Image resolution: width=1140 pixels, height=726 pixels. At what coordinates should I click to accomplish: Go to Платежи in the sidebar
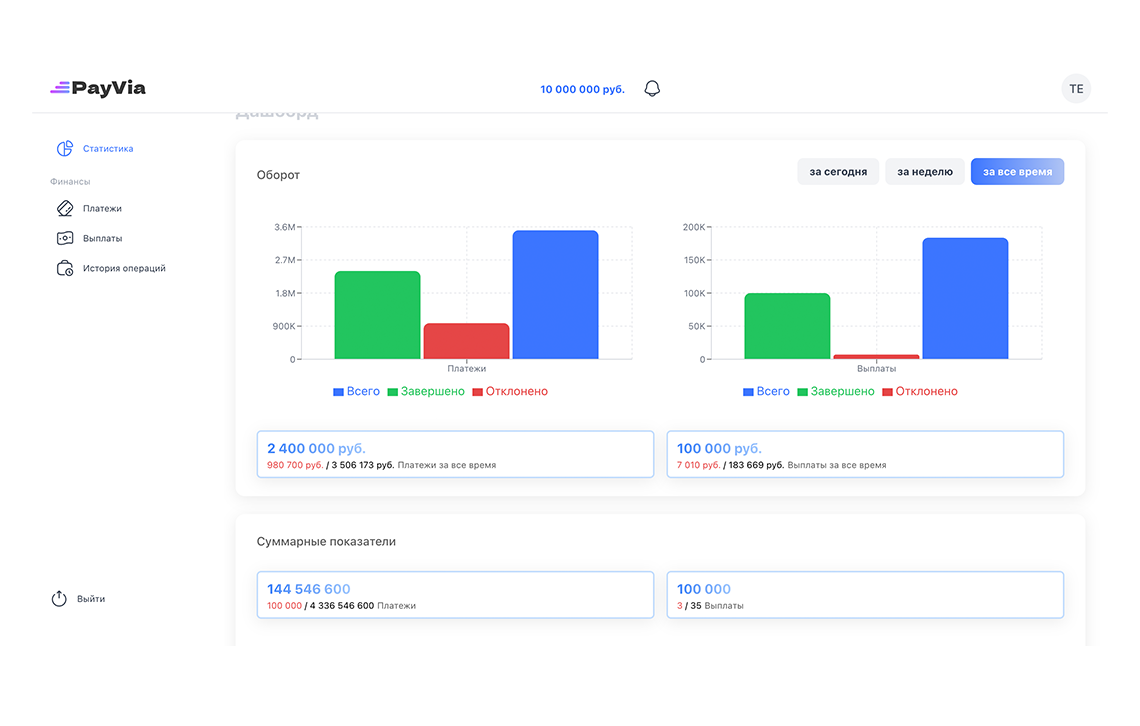tap(102, 209)
